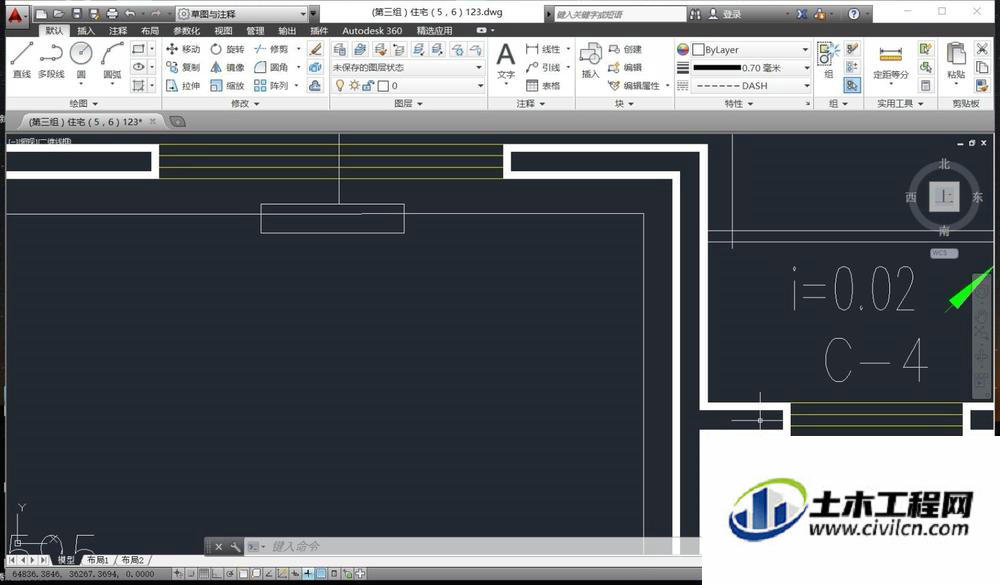
Task: Switch to the 视图 (View) ribbon tab
Action: (x=223, y=31)
